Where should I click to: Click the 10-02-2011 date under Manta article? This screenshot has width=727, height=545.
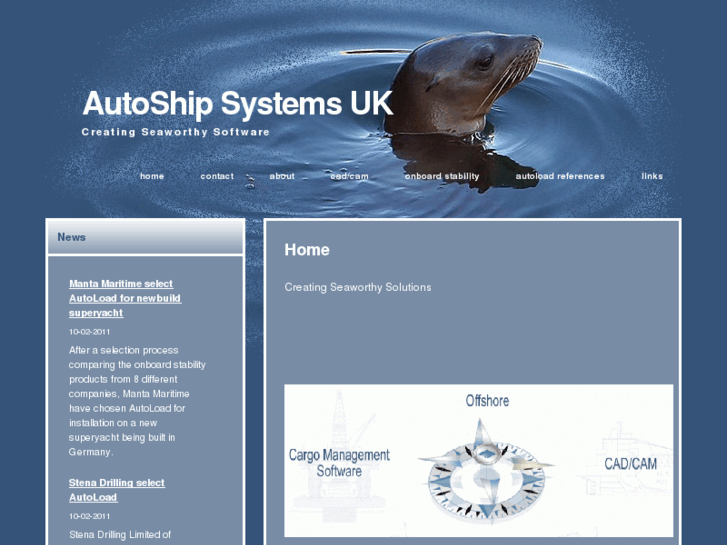pyautogui.click(x=89, y=332)
